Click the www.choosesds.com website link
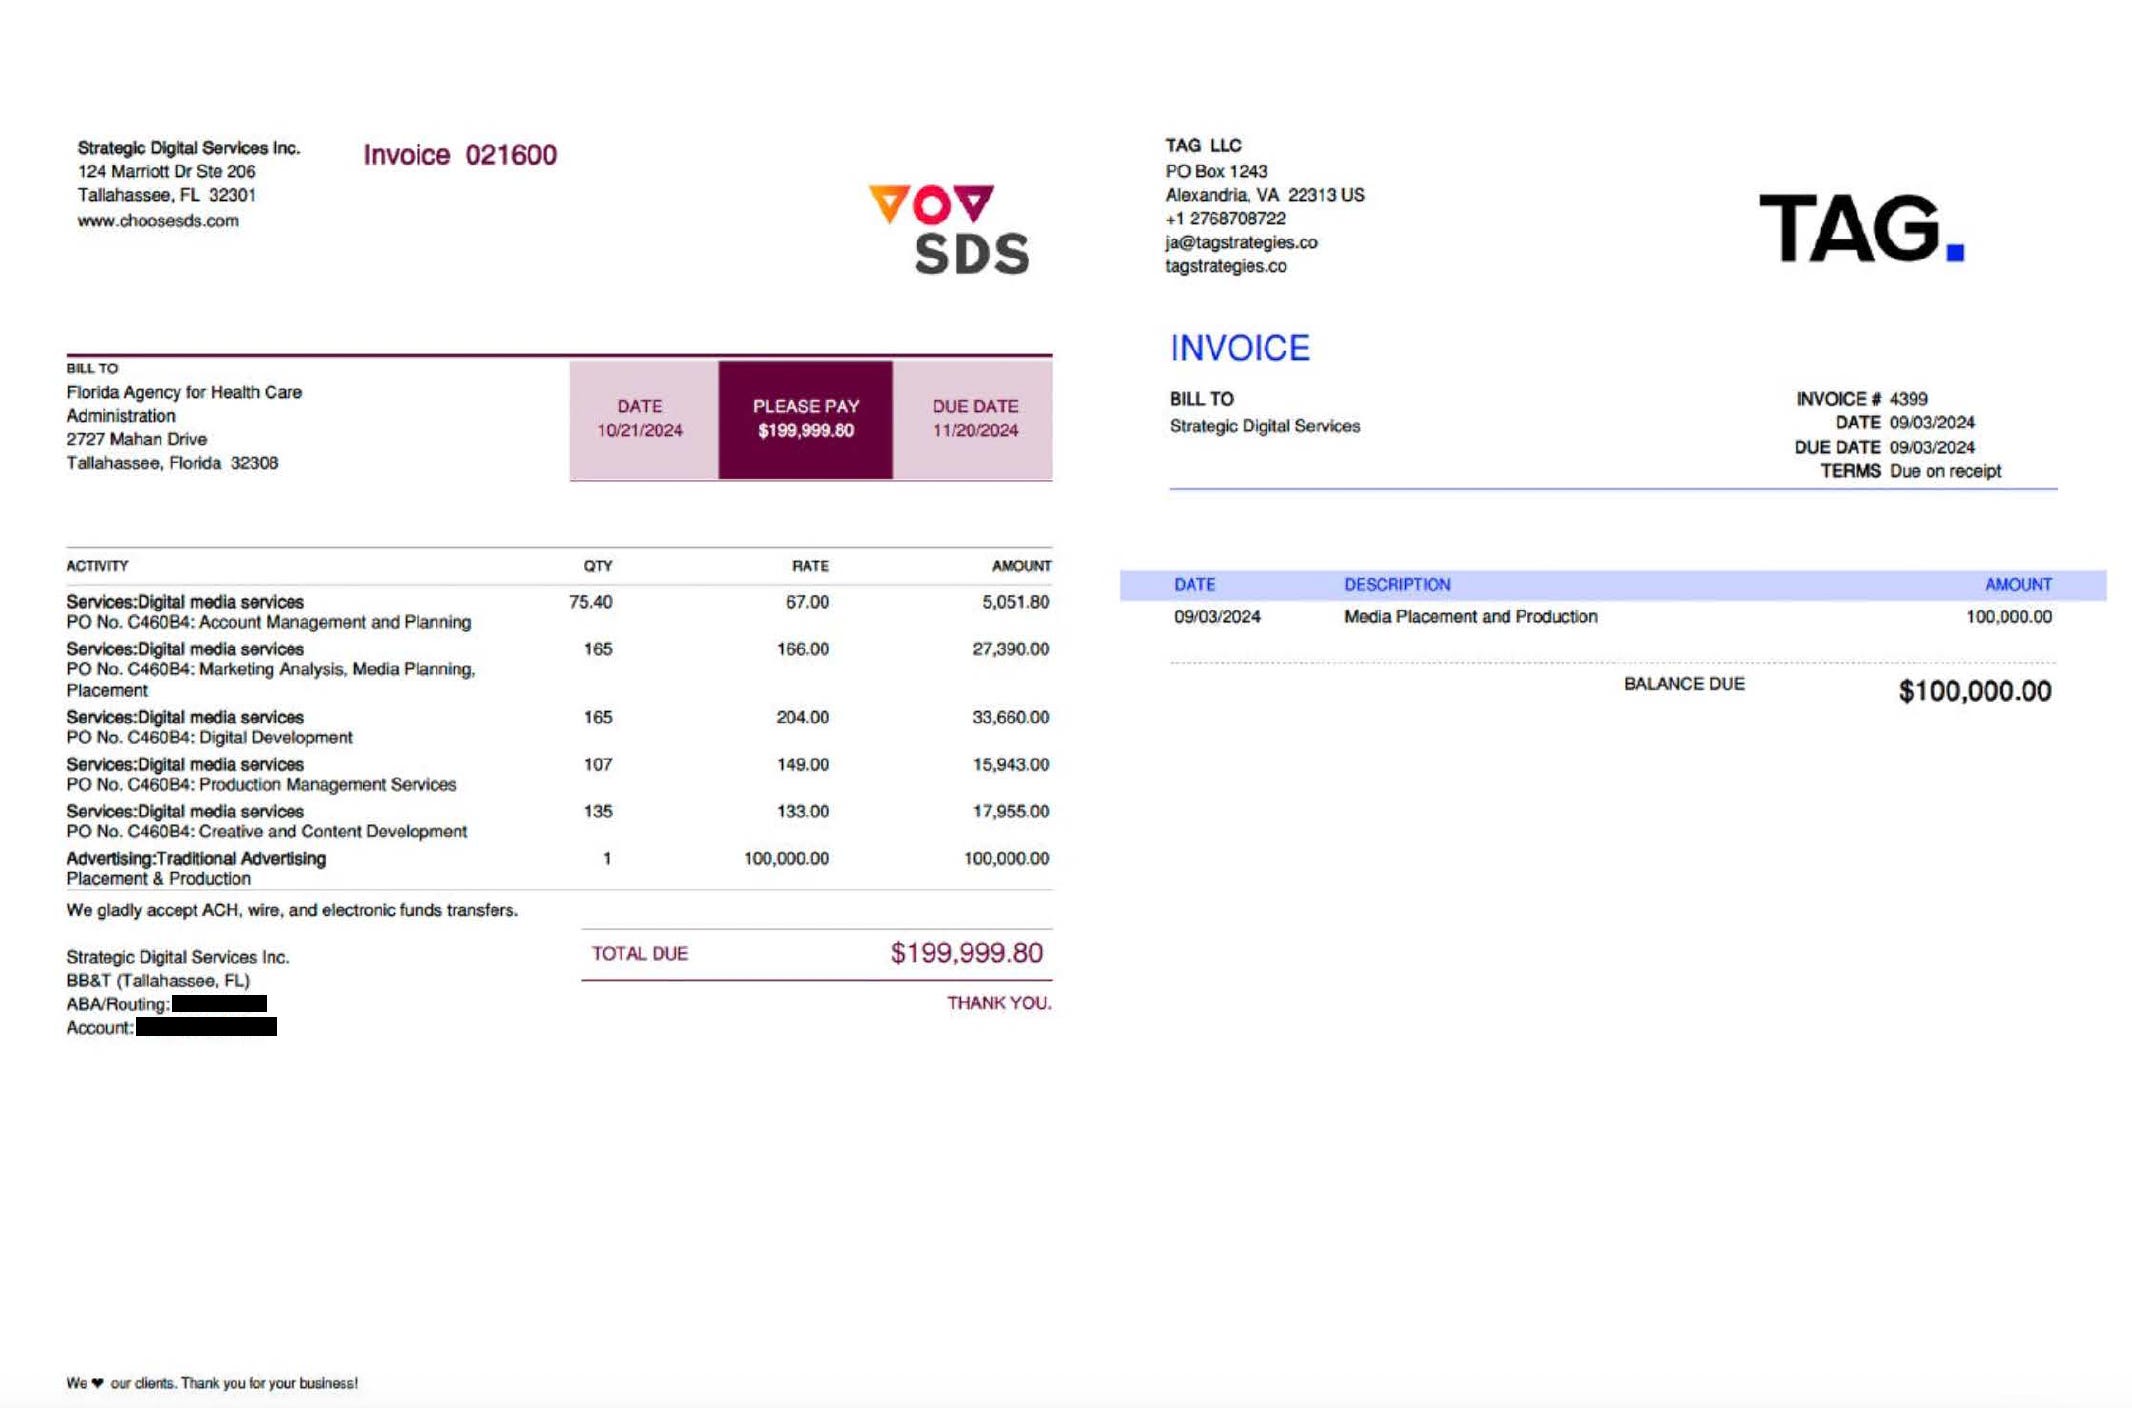2132x1408 pixels. coord(158,221)
